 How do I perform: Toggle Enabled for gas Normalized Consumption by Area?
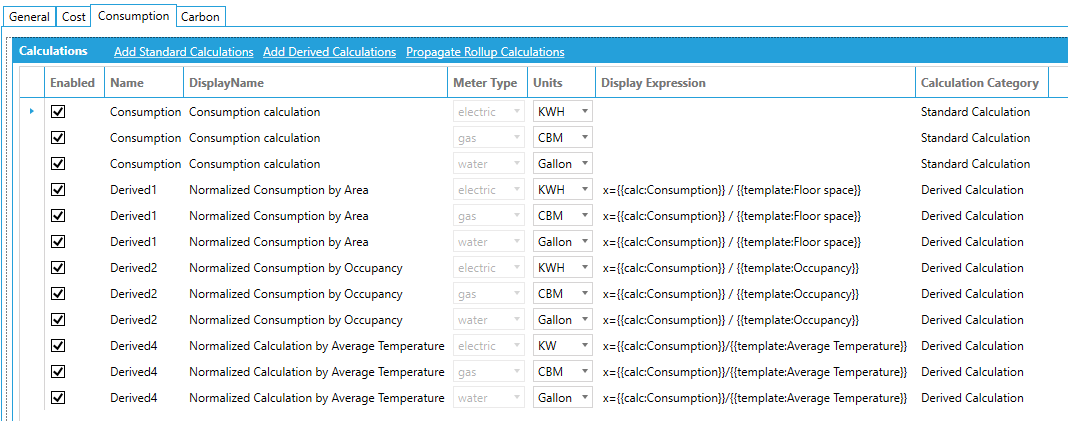click(58, 216)
